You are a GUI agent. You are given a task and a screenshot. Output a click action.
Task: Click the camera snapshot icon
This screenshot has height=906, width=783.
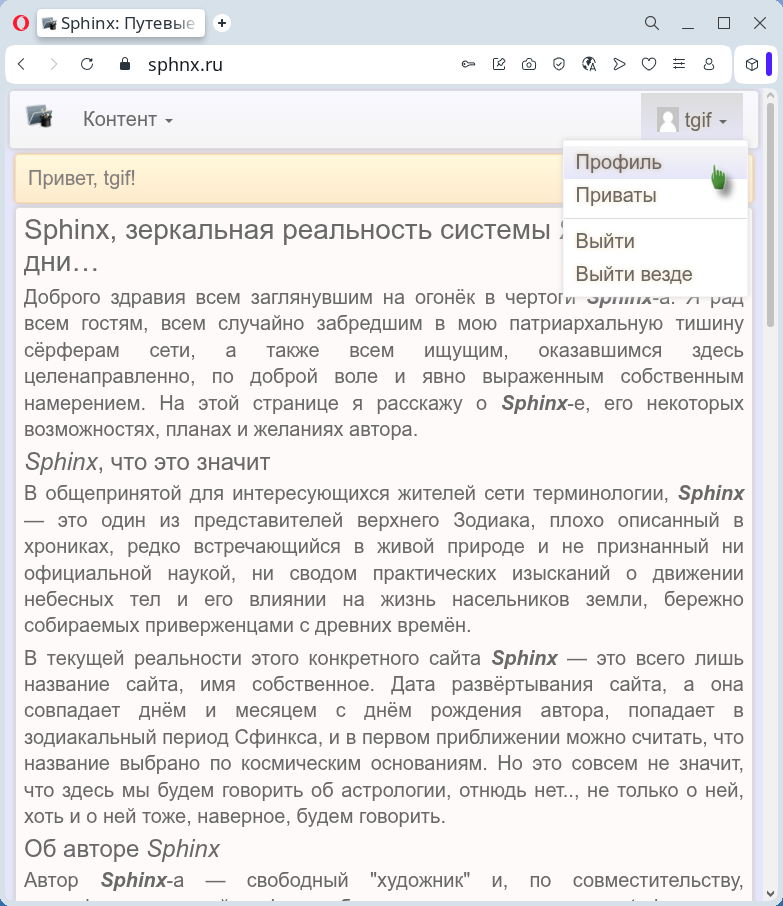tap(528, 64)
